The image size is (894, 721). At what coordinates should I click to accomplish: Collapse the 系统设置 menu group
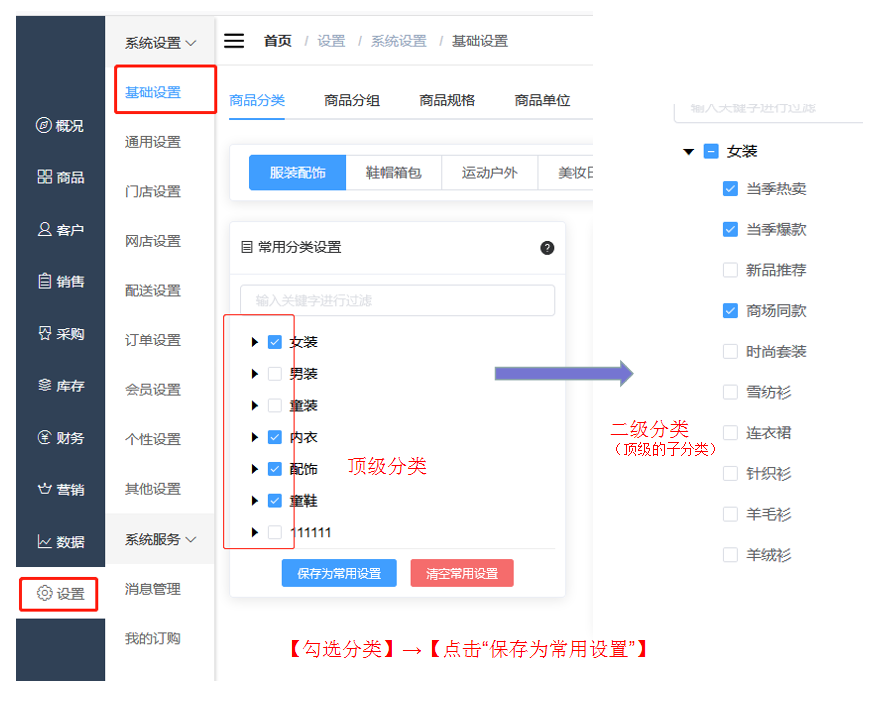click(x=160, y=43)
